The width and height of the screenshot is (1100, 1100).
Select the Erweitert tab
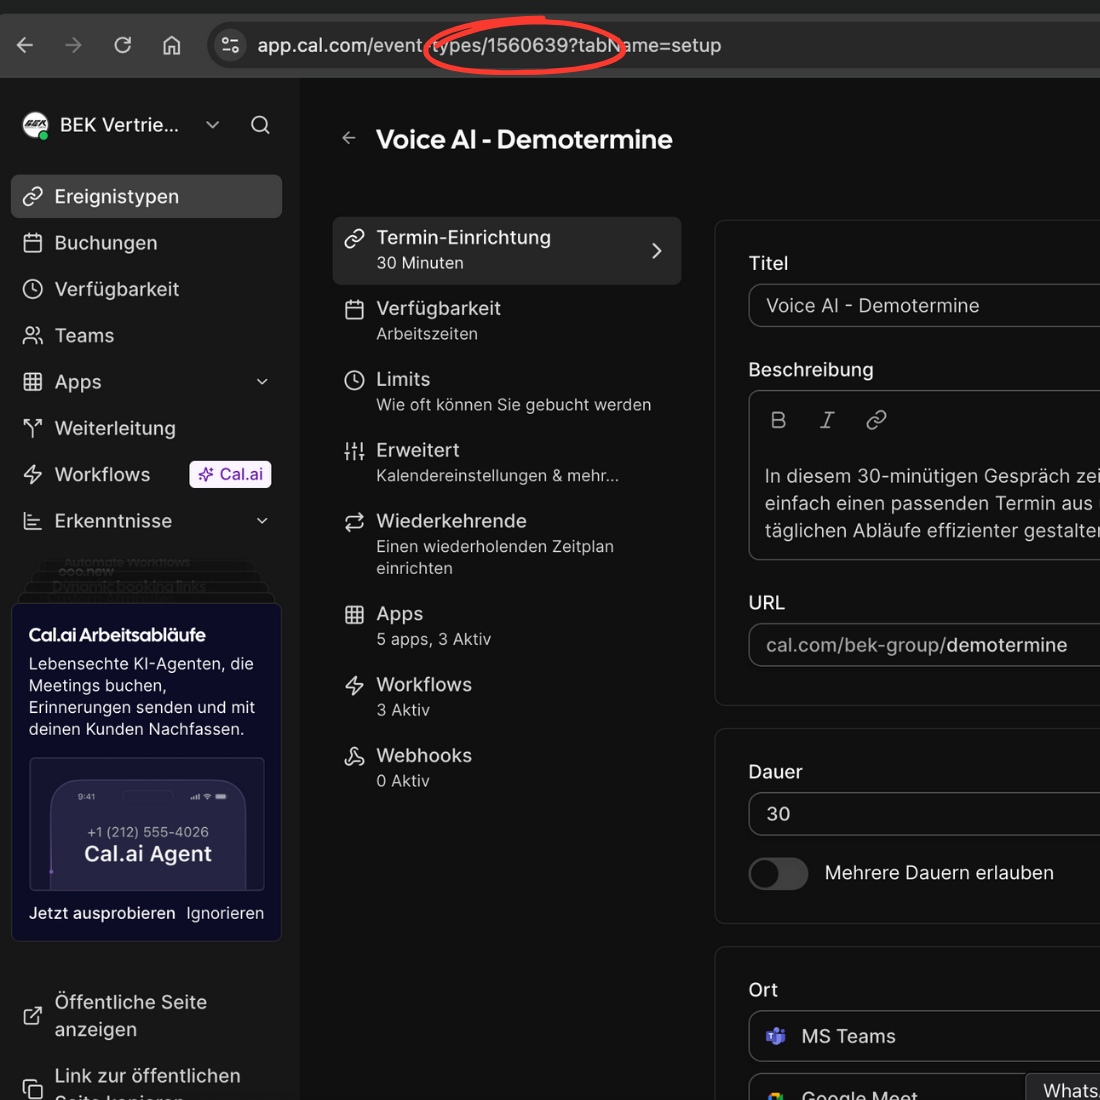coord(507,462)
